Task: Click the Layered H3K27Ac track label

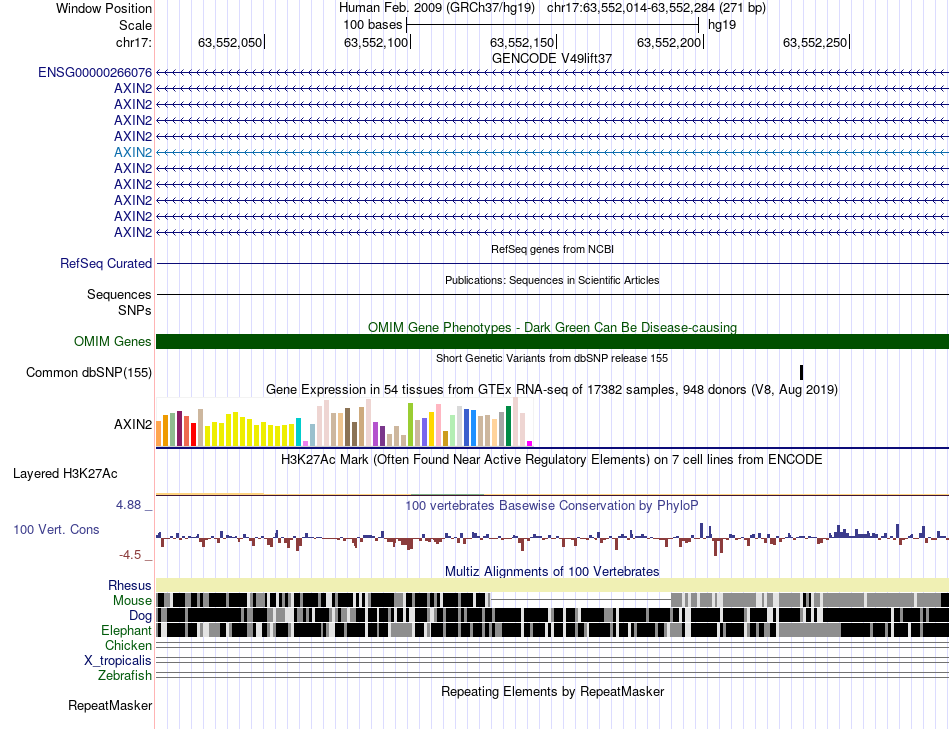Action: pos(65,473)
